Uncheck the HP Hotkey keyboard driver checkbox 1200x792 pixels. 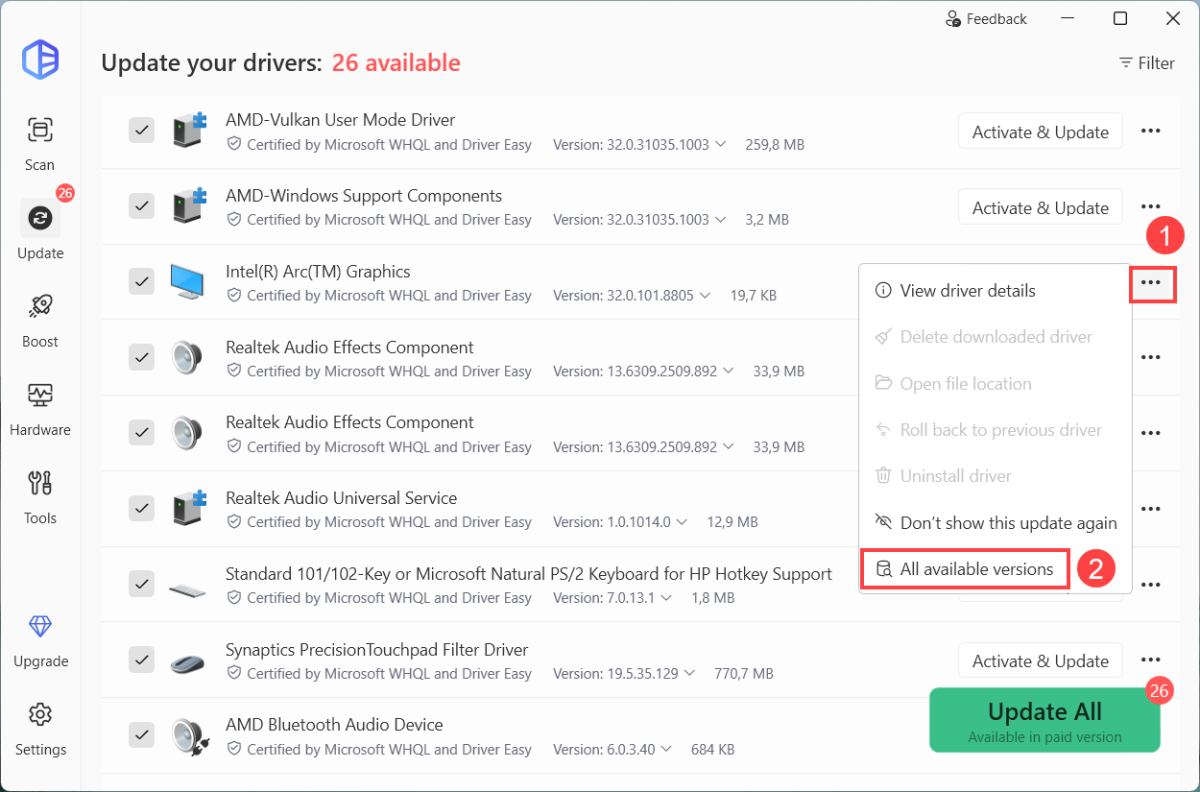(x=142, y=584)
